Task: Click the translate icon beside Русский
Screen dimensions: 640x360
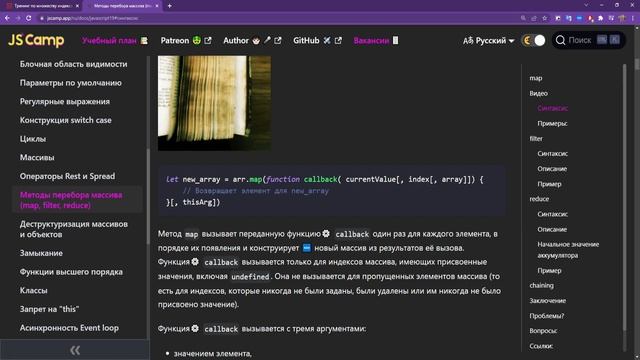Action: click(468, 40)
